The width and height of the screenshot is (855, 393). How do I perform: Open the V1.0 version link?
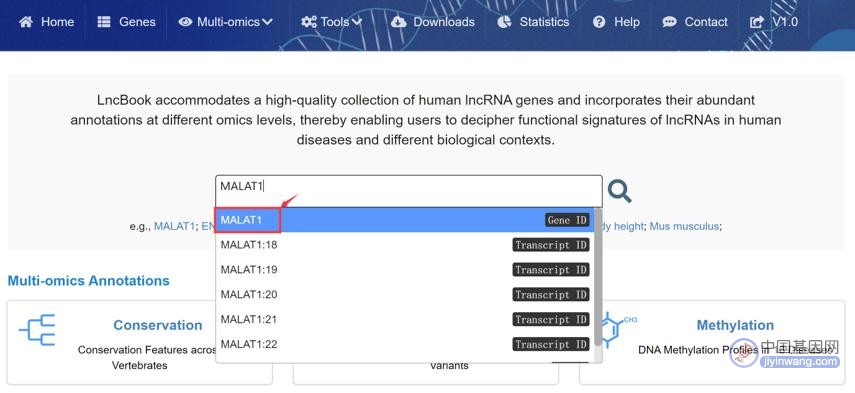[774, 22]
